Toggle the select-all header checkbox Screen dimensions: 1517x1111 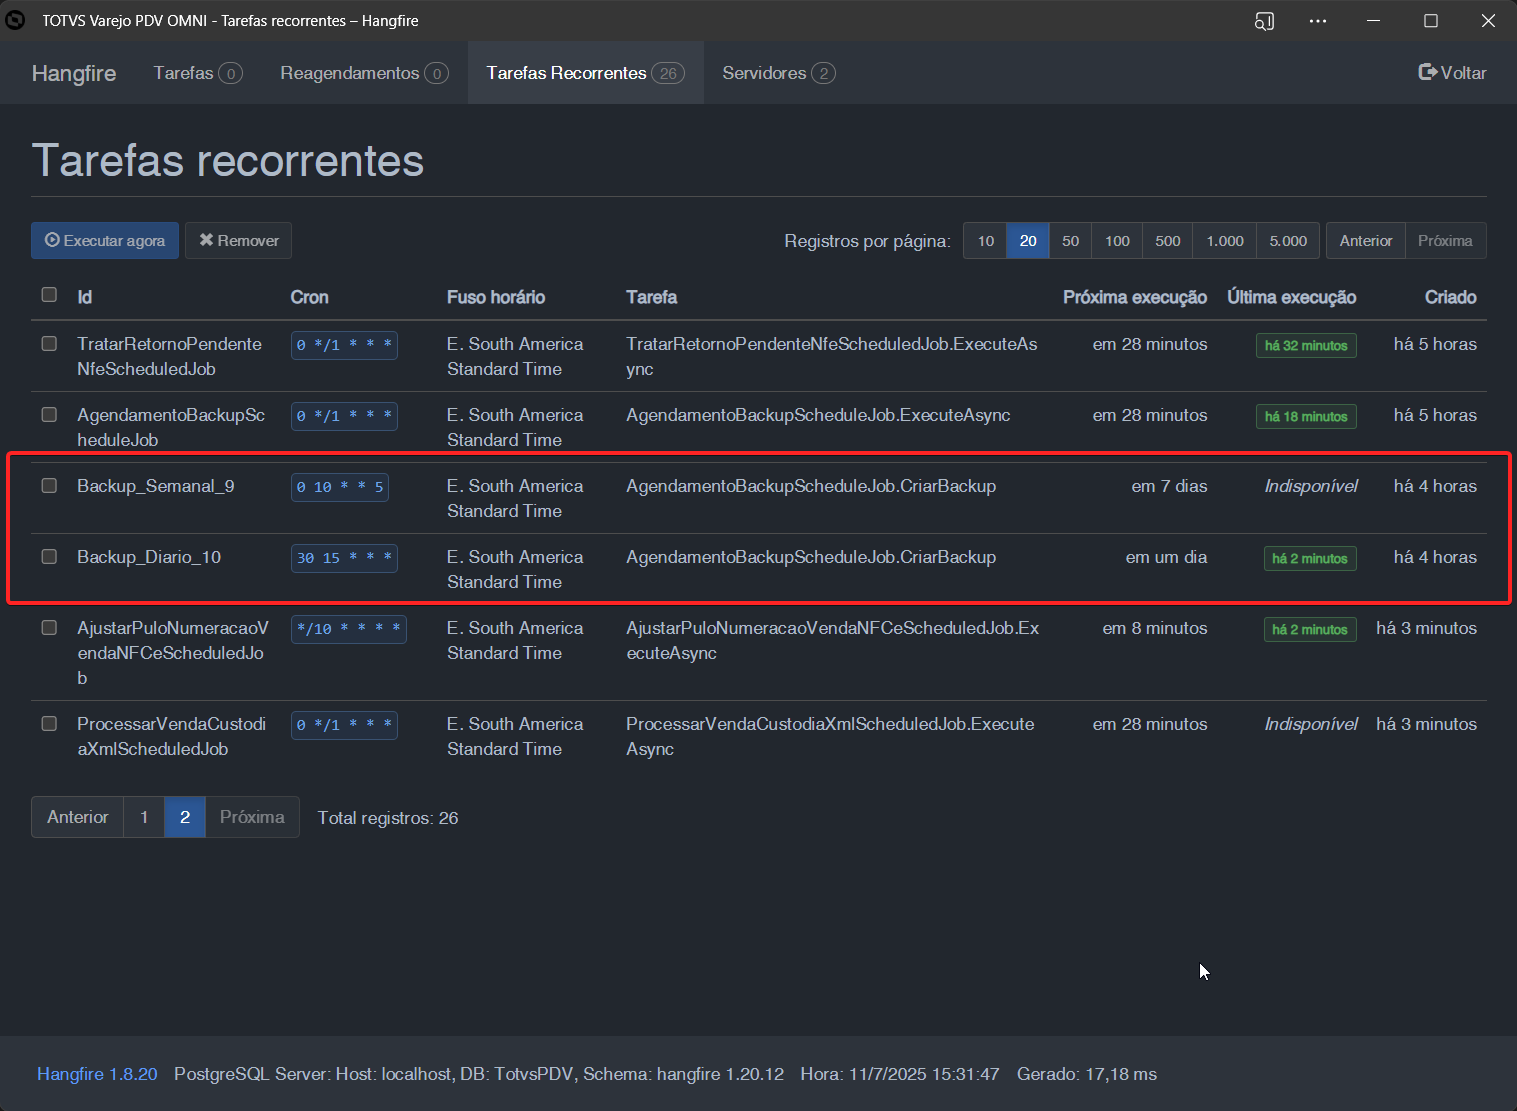pos(49,295)
